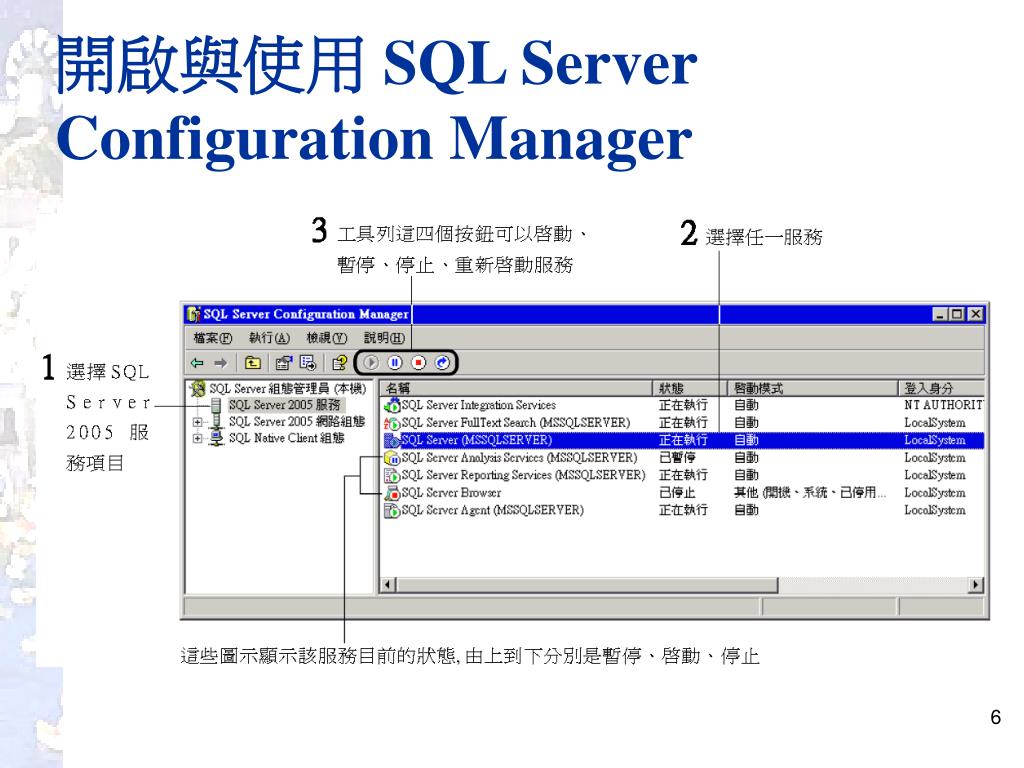Click the Up one level folder icon
Image resolution: width=1024 pixels, height=768 pixels.
pos(252,362)
